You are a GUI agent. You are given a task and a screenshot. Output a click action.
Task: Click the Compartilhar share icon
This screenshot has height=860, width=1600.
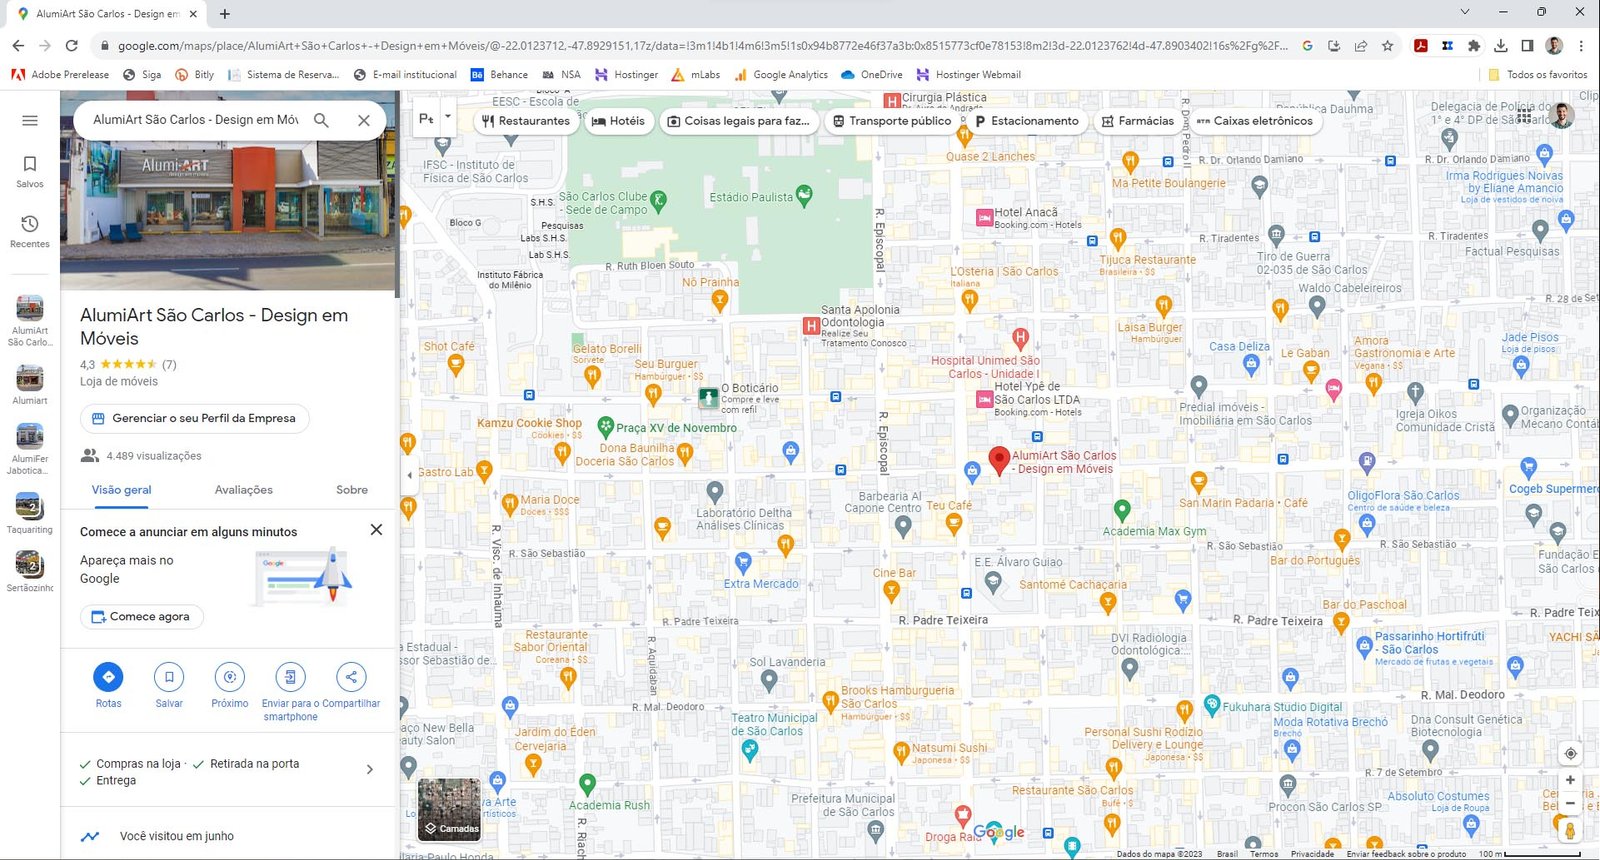click(351, 677)
